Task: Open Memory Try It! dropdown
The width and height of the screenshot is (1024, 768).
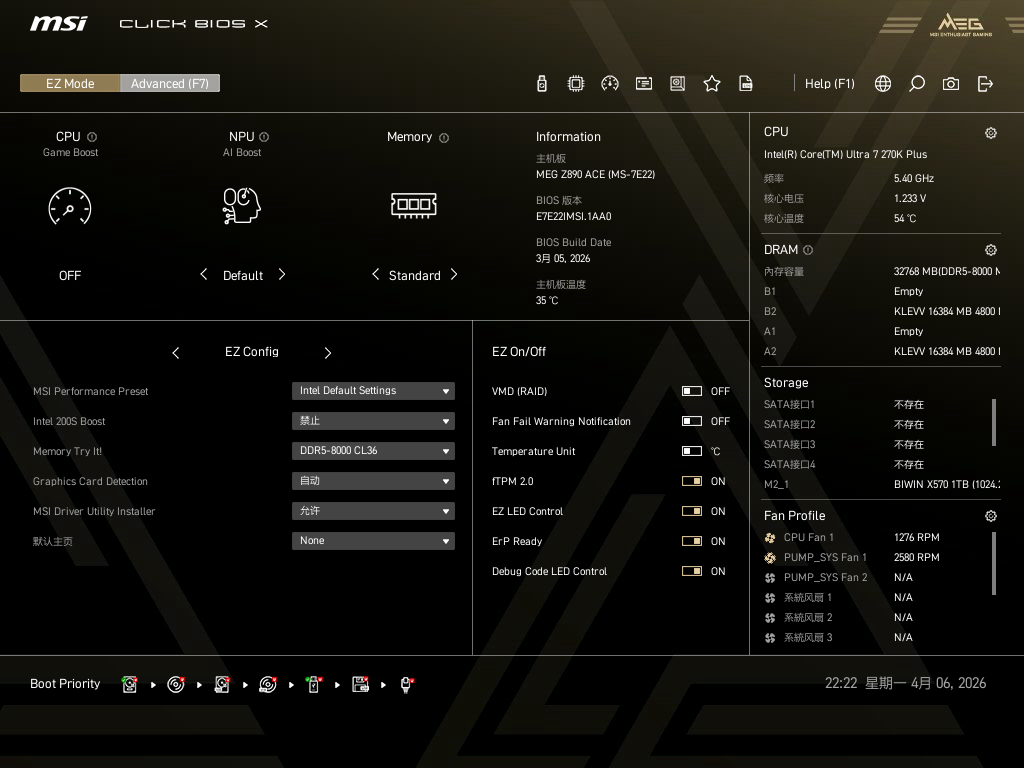Action: (x=373, y=451)
